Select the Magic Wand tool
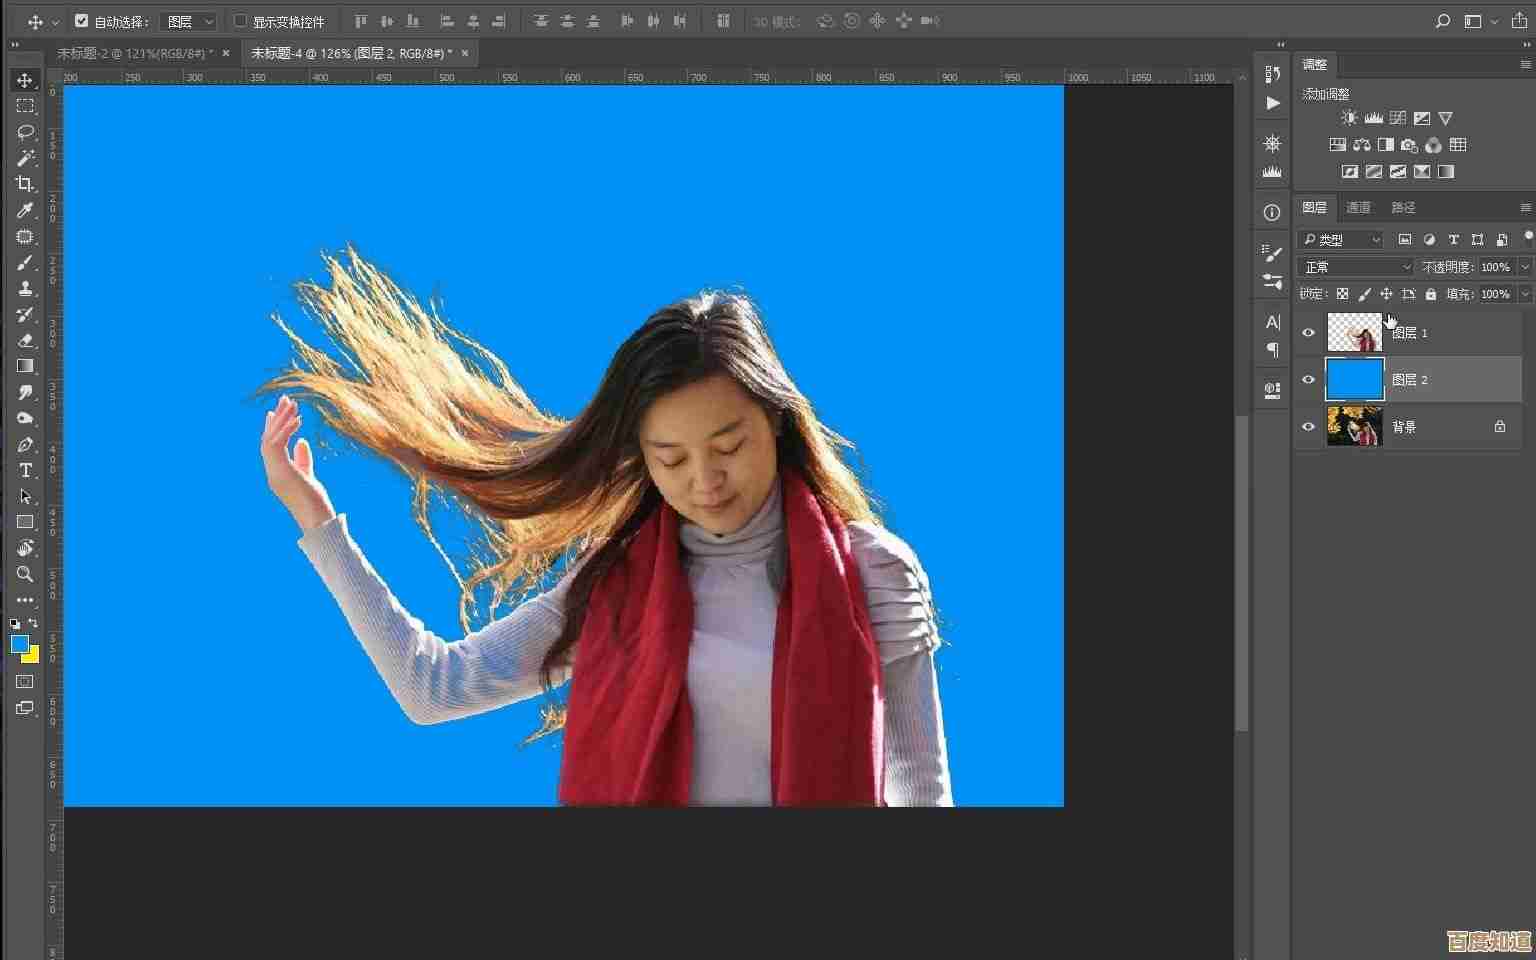Screen dimensions: 1536x960 click(25, 158)
